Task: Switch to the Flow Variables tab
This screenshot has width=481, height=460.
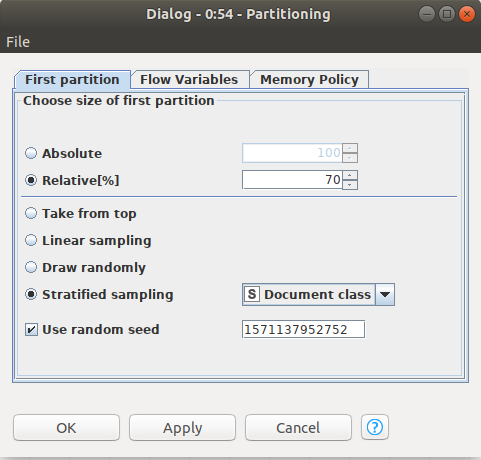Action: pos(190,79)
